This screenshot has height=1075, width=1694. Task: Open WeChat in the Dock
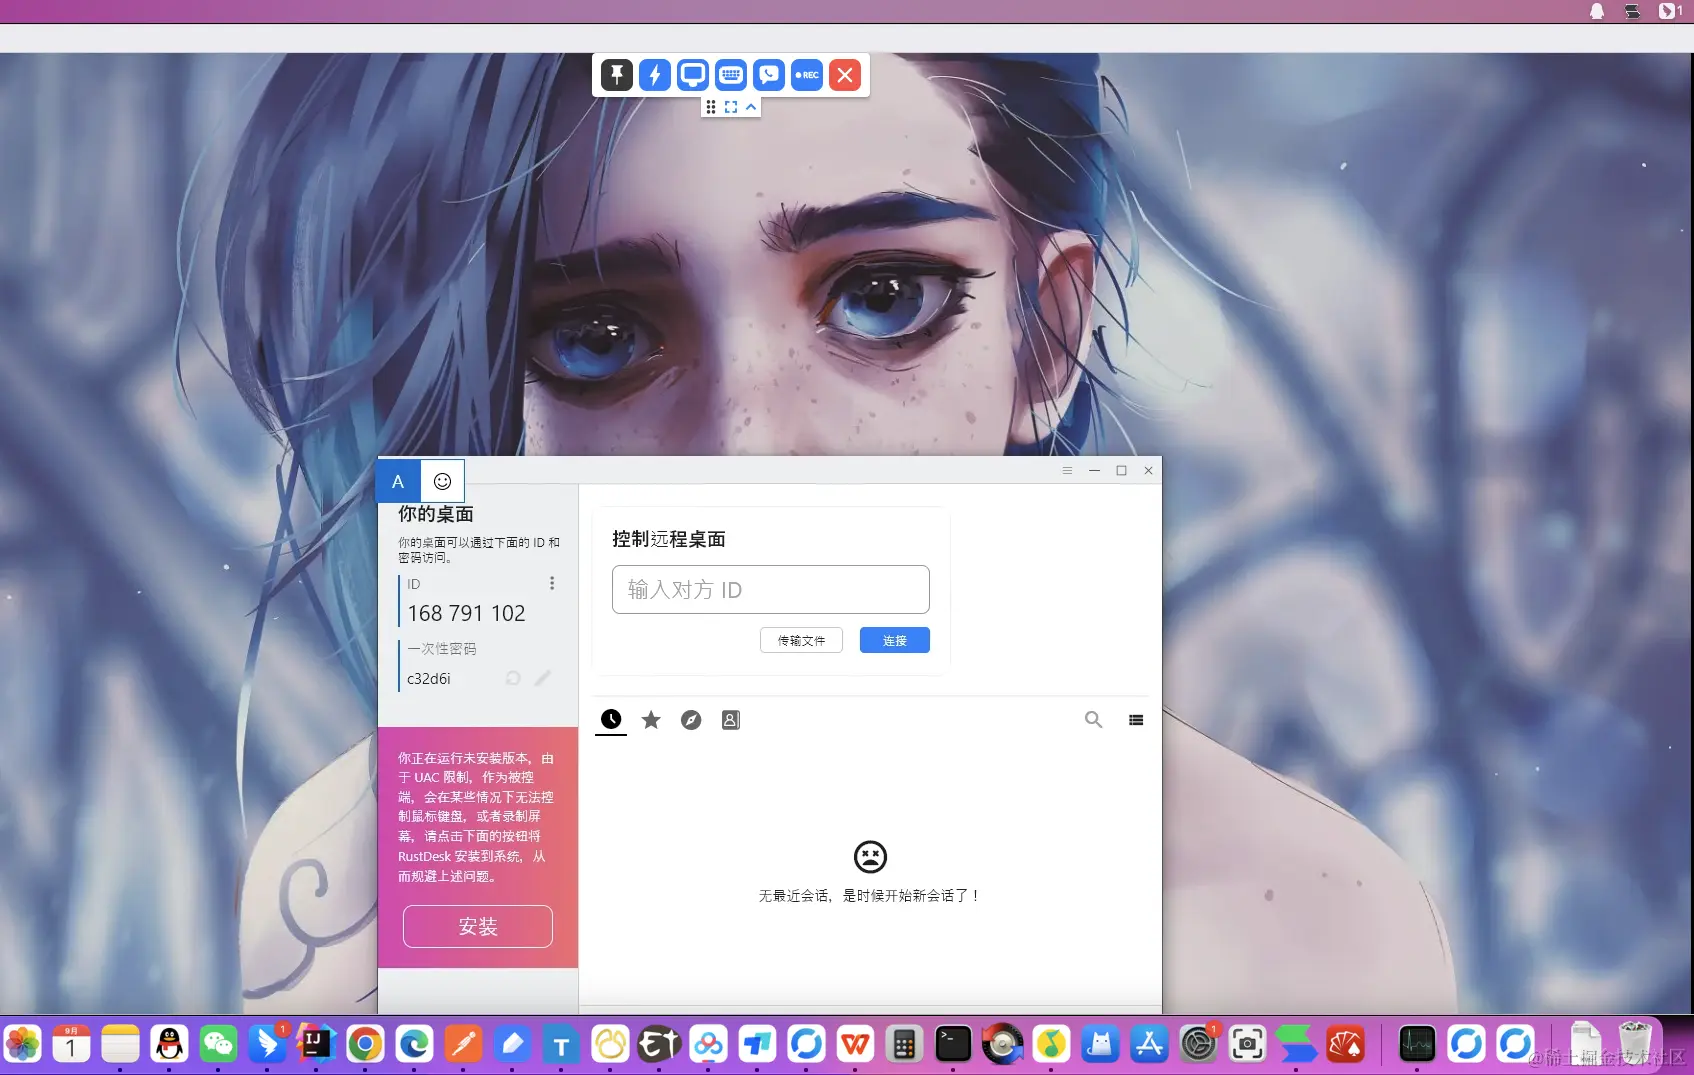[218, 1045]
